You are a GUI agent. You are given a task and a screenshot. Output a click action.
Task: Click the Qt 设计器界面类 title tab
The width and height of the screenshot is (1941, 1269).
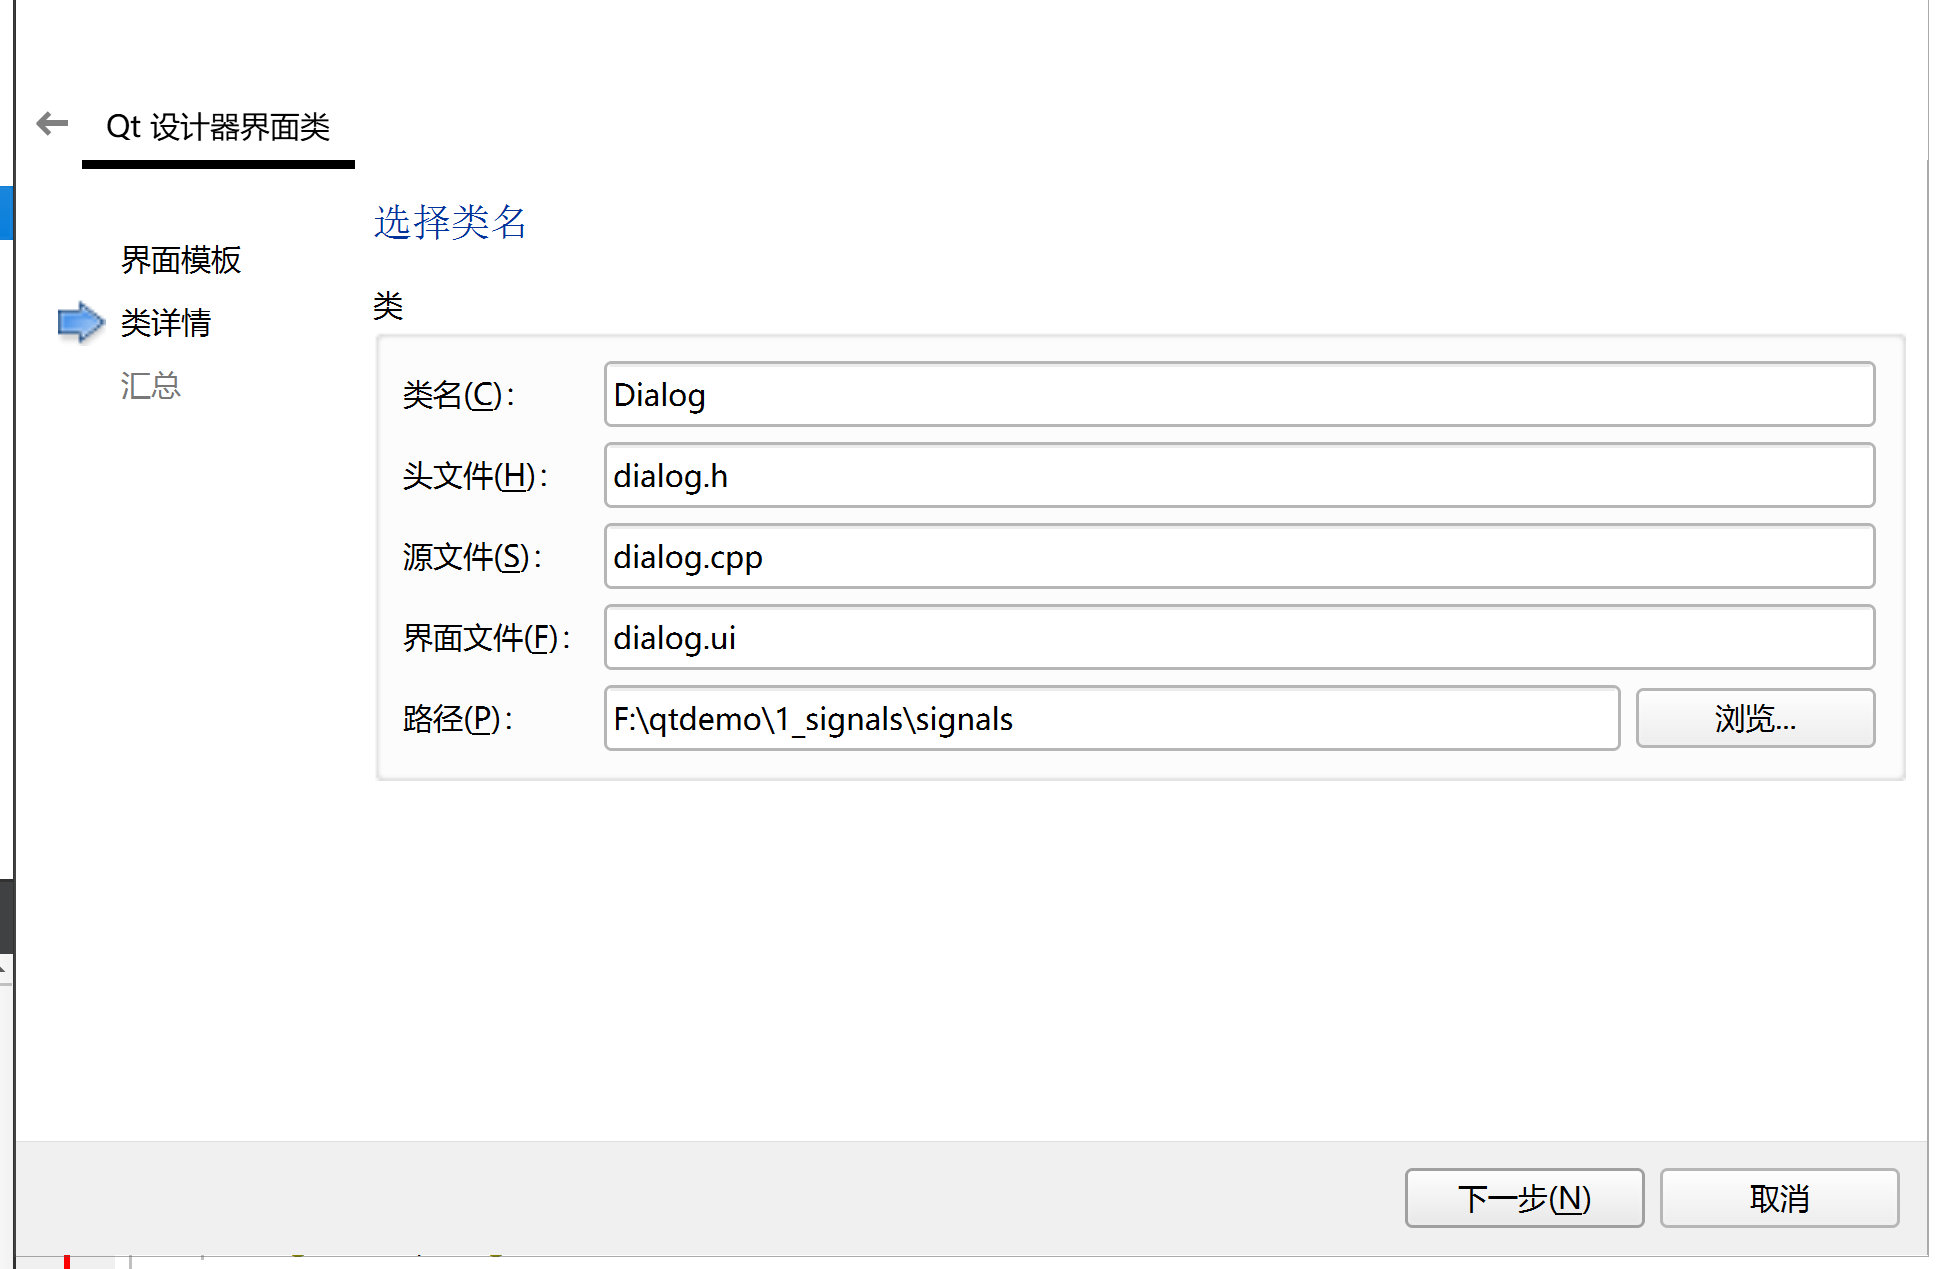coord(218,127)
